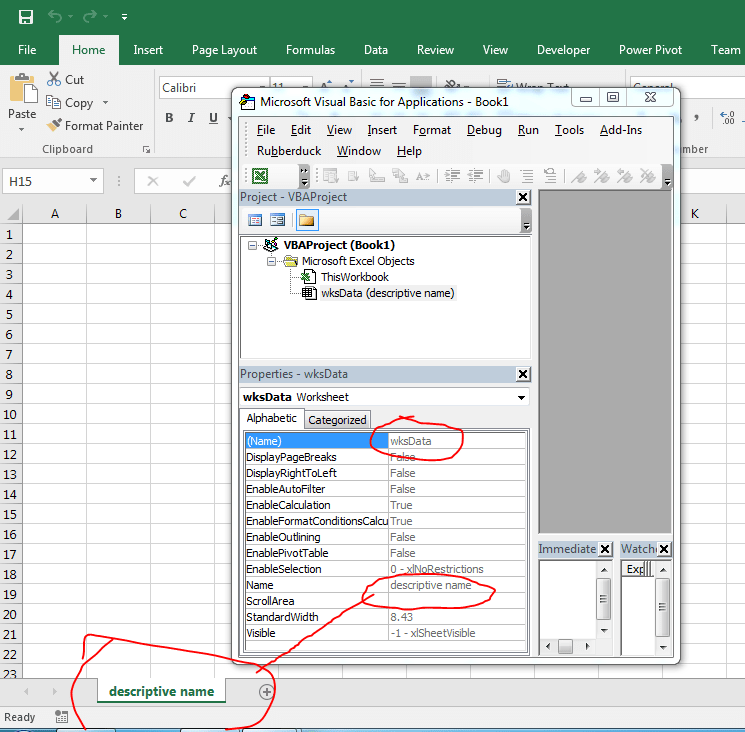The width and height of the screenshot is (745, 732).
Task: Click the (Name) property value wksData
Action: point(457,441)
